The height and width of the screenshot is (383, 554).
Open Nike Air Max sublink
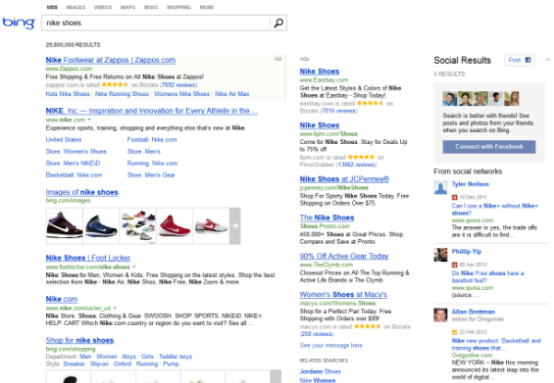(x=232, y=94)
